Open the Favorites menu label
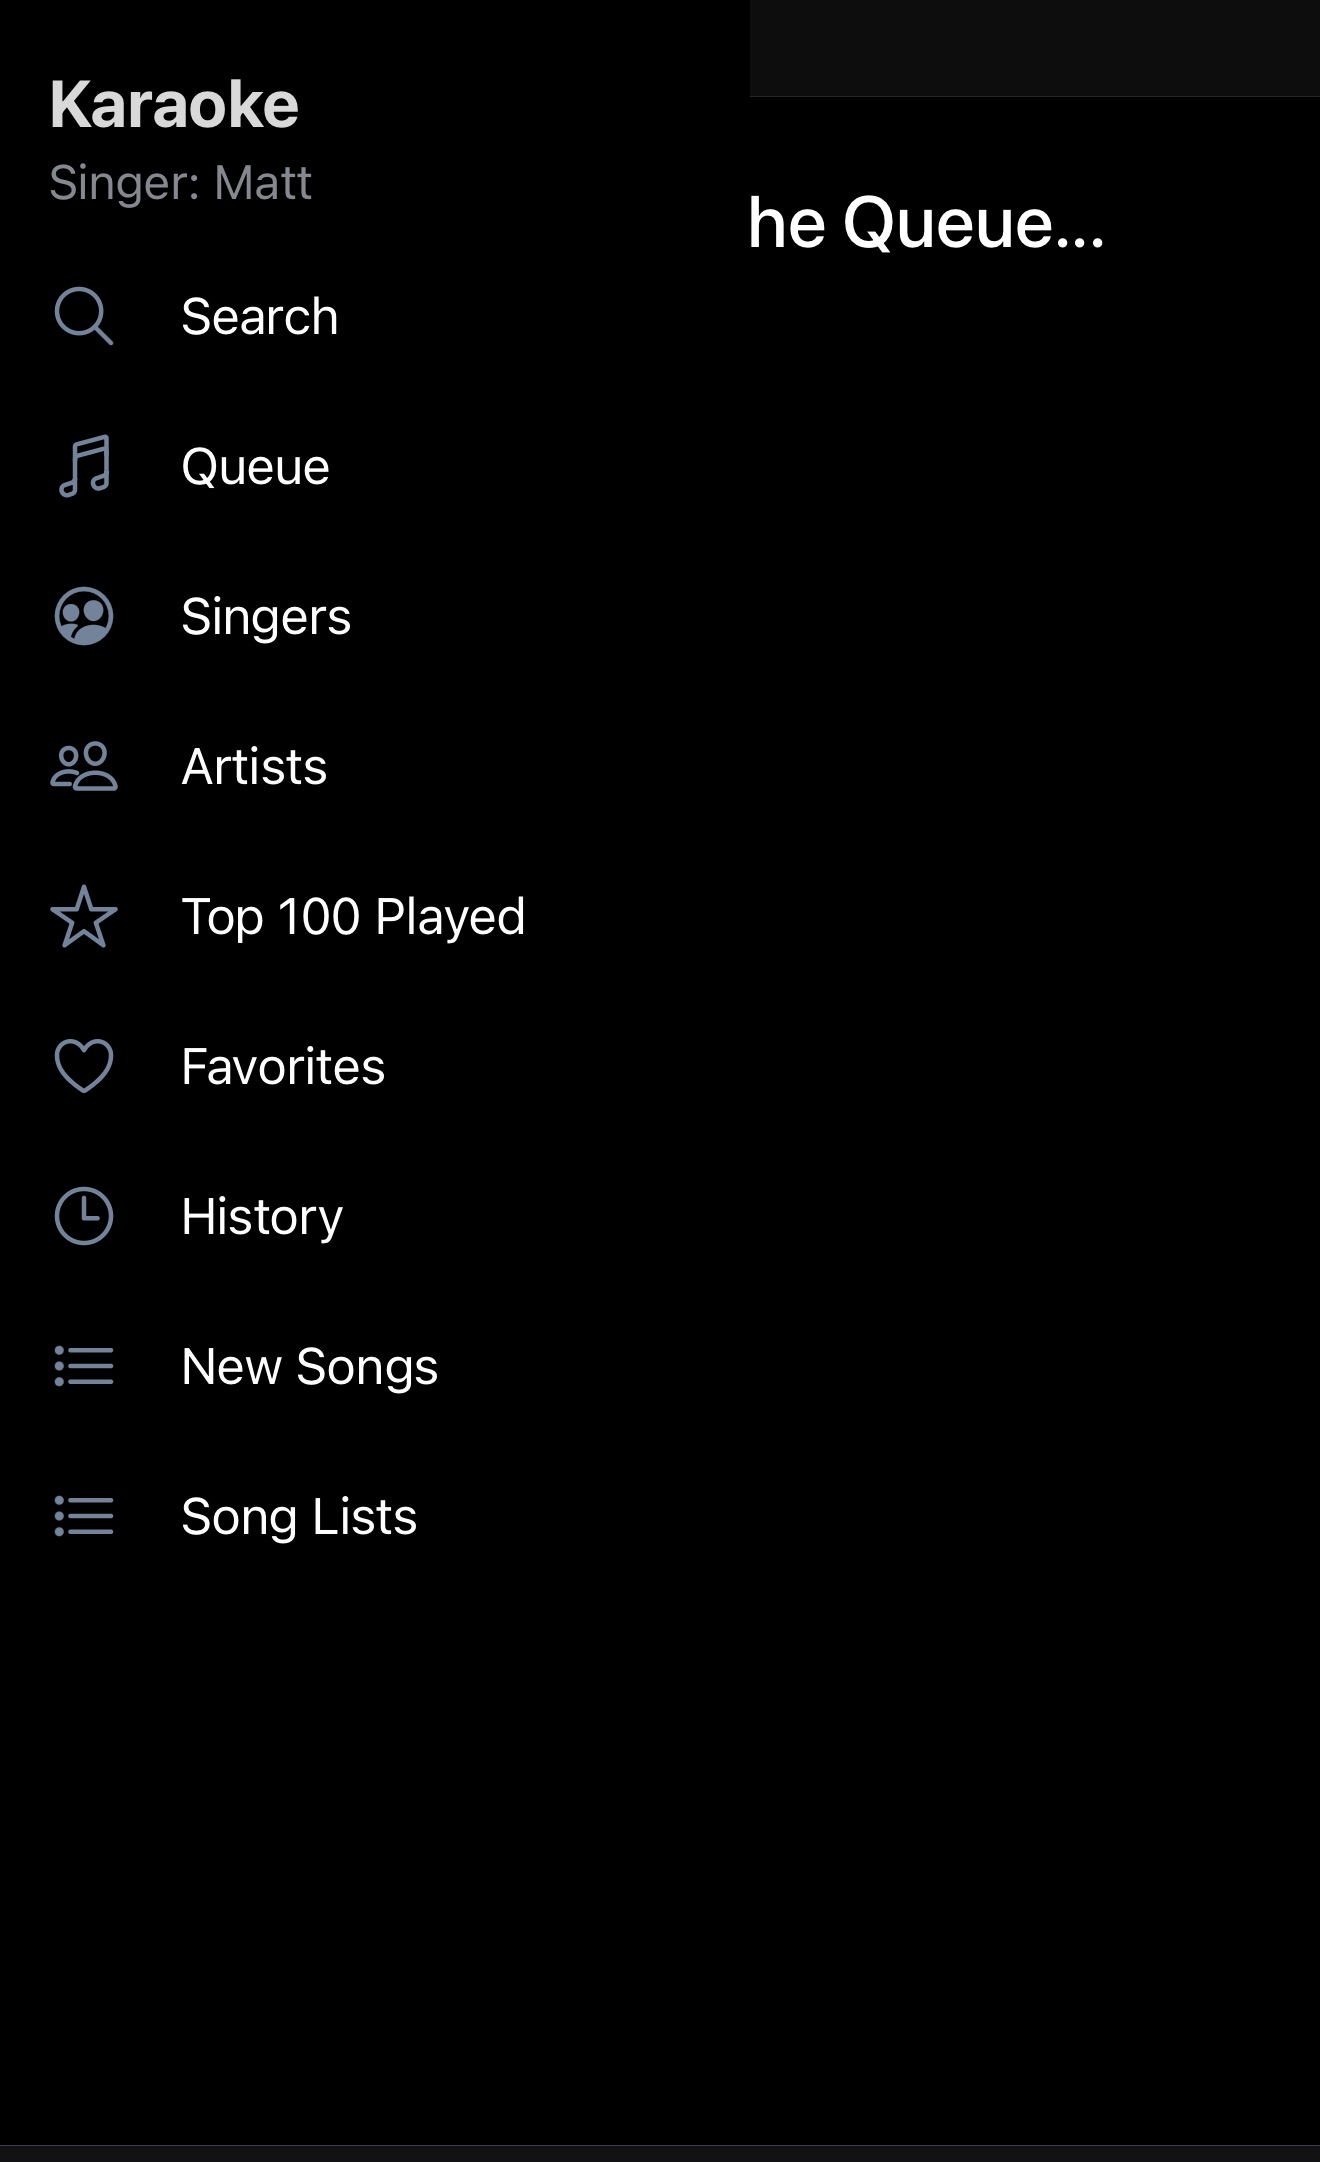1320x2162 pixels. (283, 1067)
